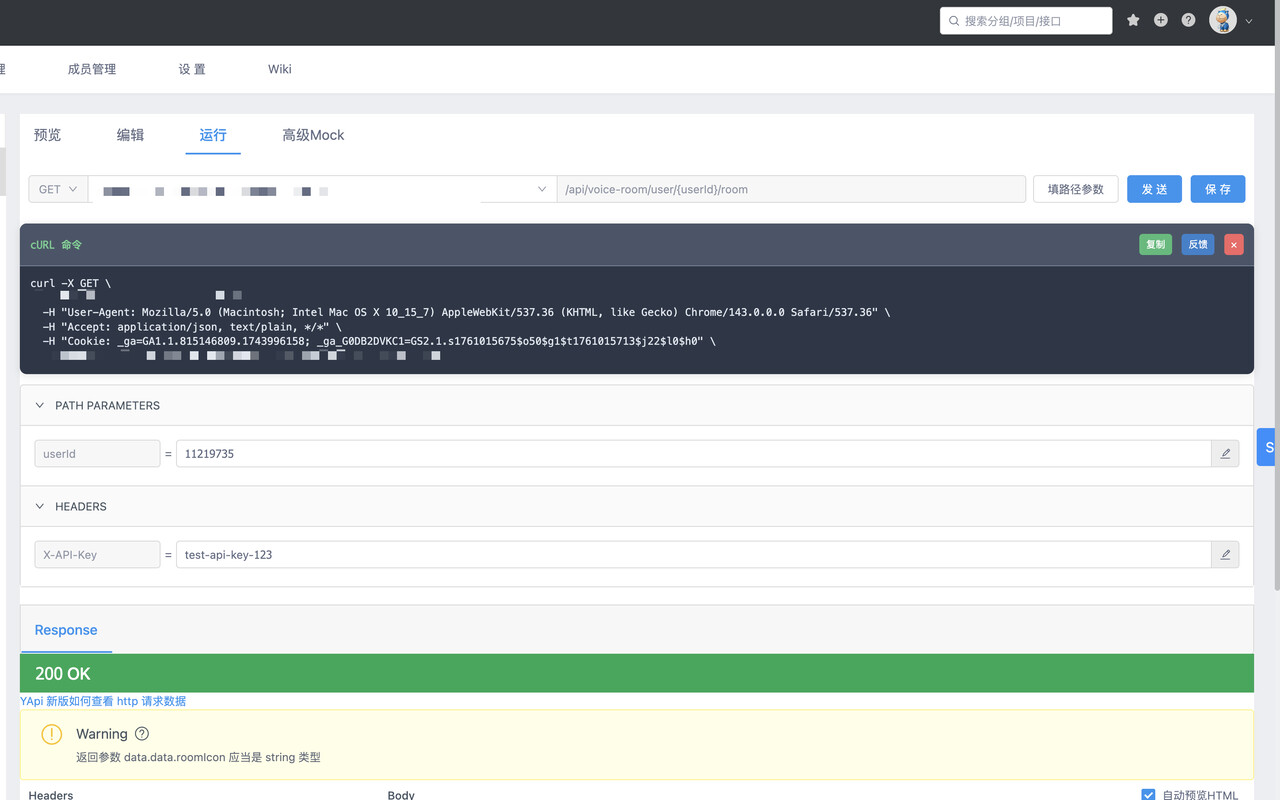Click the green 复制 copy button
Viewport: 1280px width, 800px height.
click(x=1155, y=245)
